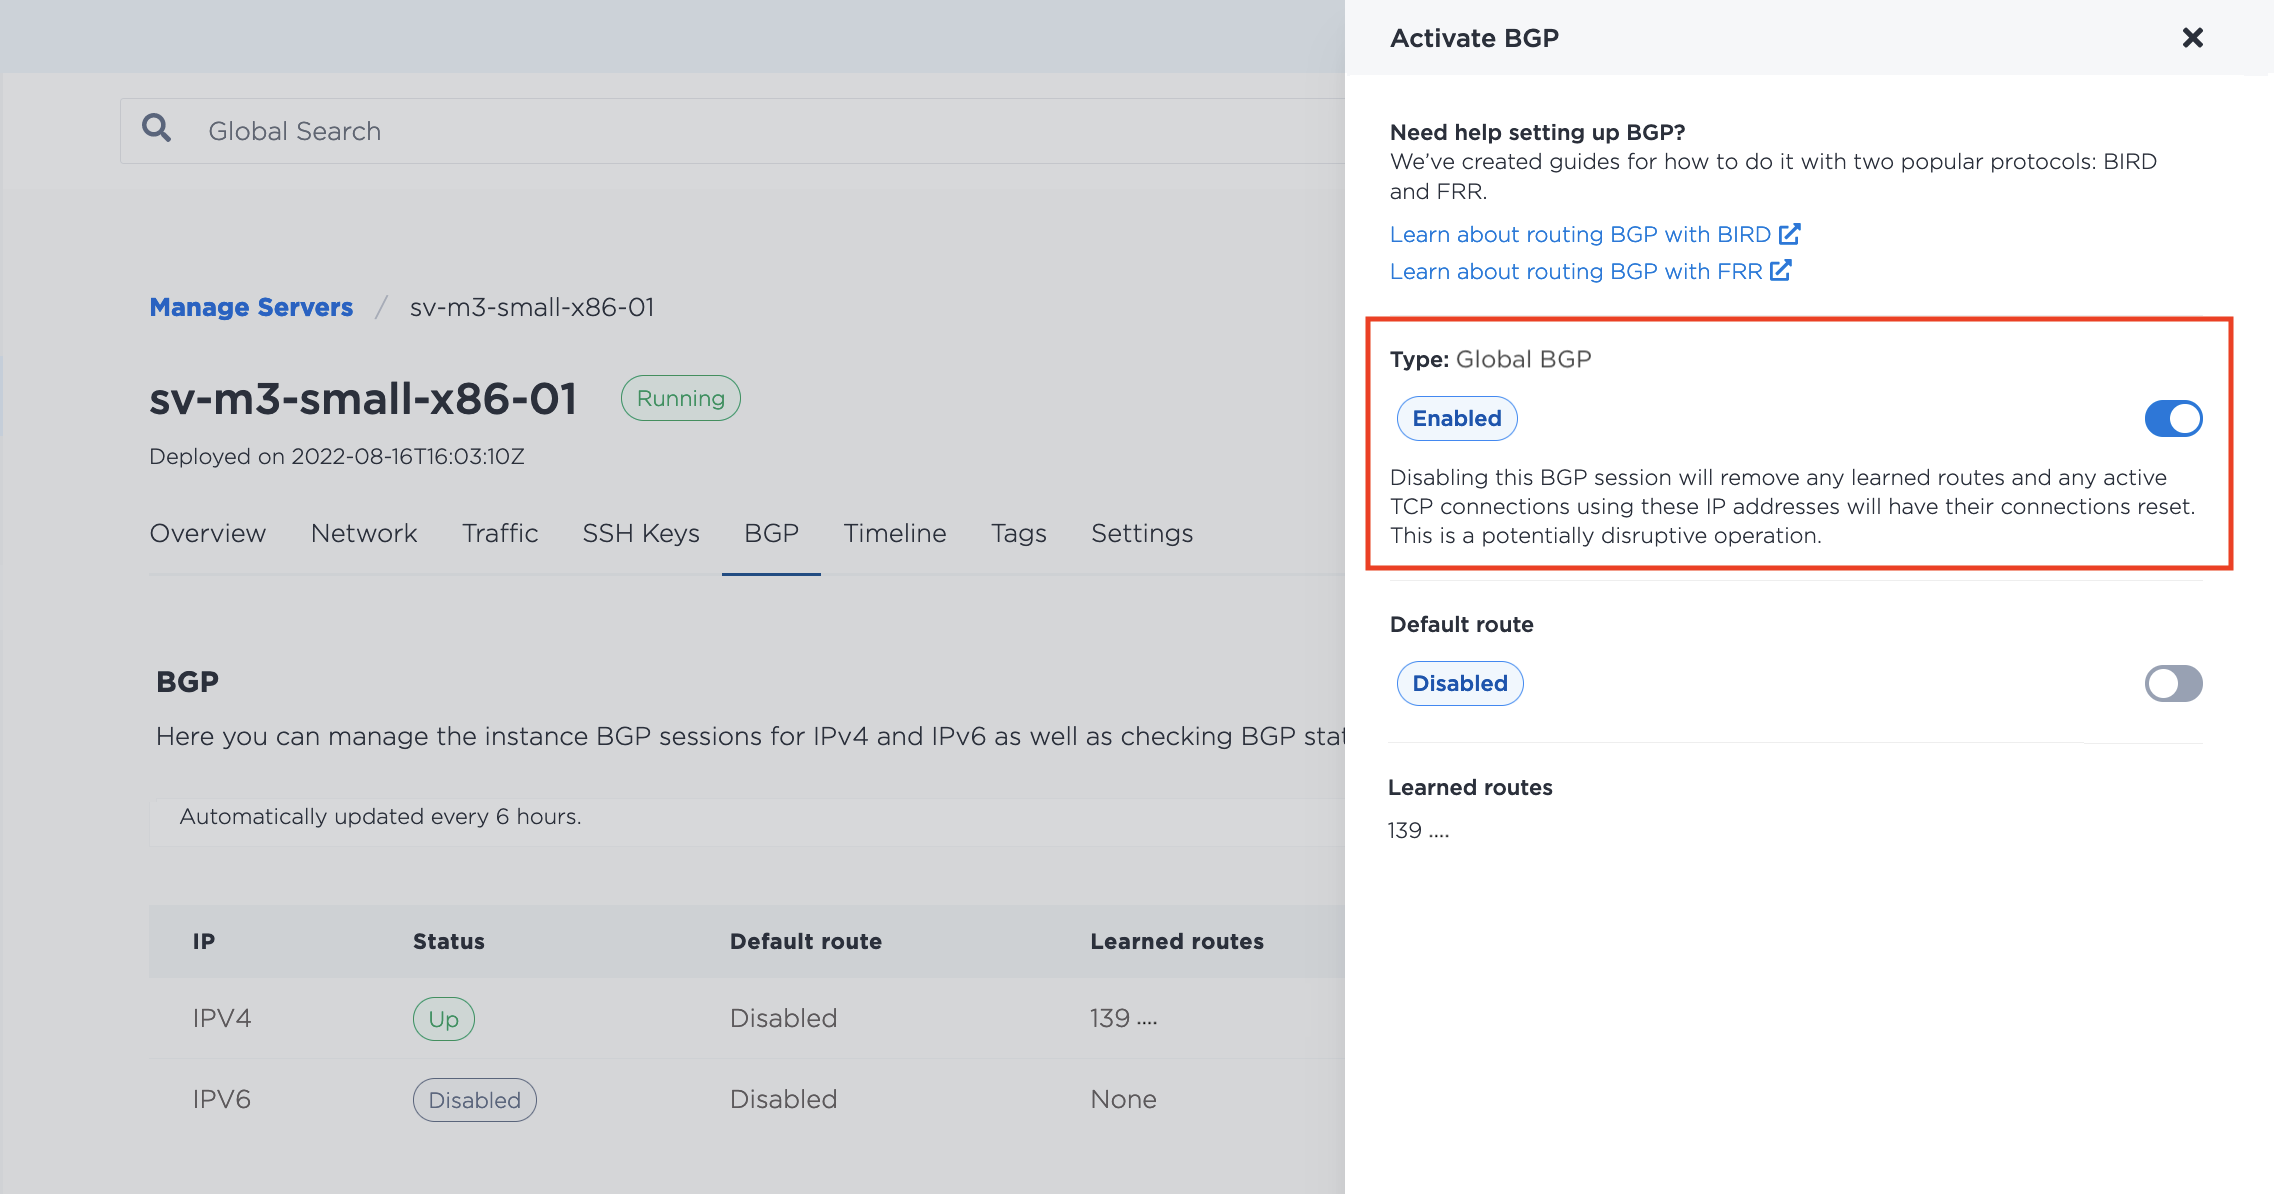Click the Disabled status badge for IPV6

475,1100
